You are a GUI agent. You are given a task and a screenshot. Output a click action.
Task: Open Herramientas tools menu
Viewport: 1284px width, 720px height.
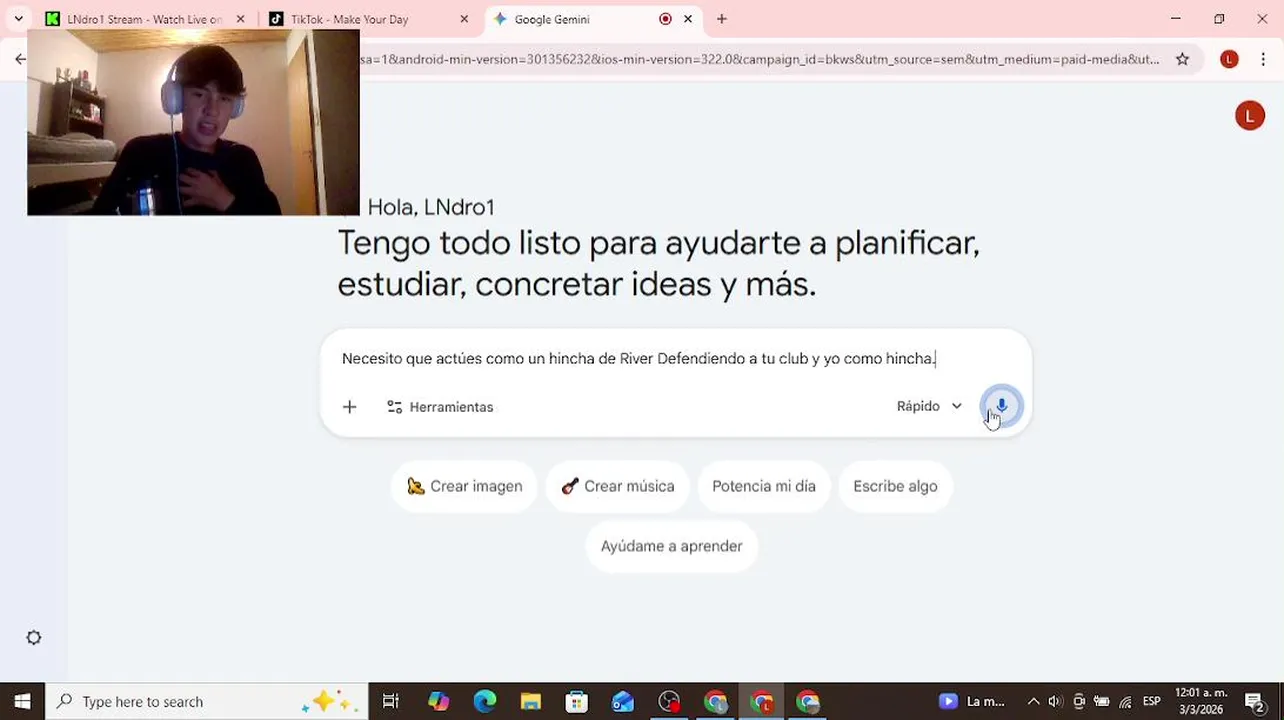[x=440, y=407]
